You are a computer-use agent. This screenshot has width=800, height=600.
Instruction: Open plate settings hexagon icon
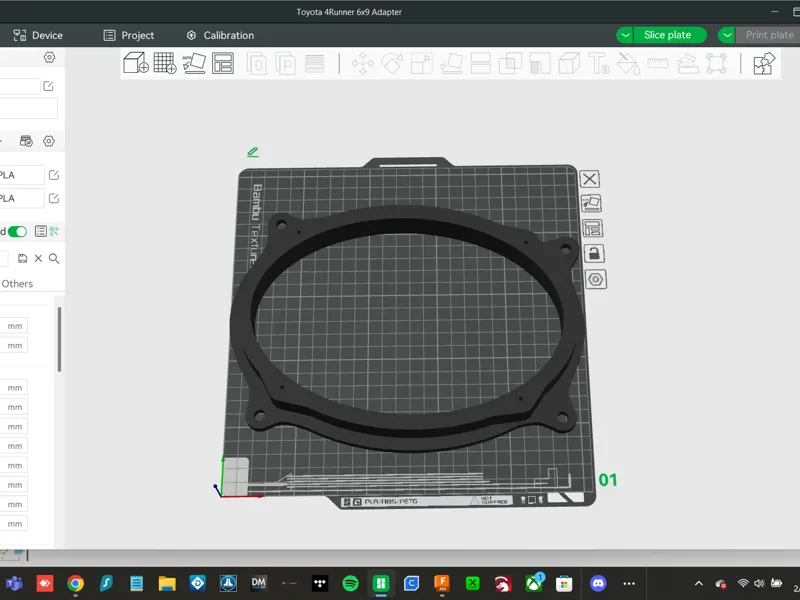(x=596, y=279)
